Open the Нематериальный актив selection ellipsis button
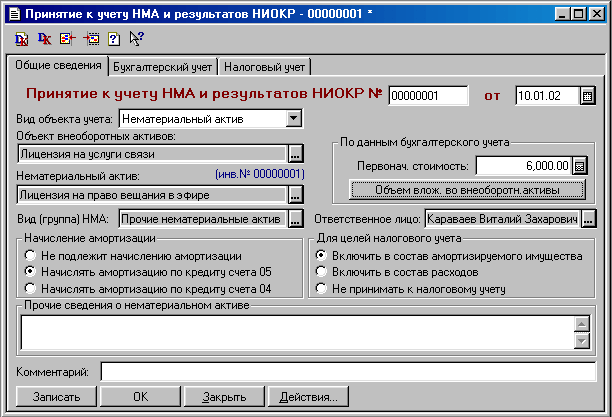This screenshot has width=612, height=417. click(295, 195)
